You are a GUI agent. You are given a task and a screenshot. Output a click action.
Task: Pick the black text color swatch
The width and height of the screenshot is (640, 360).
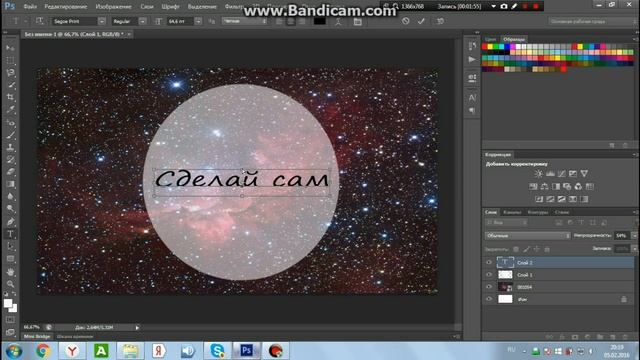point(320,21)
